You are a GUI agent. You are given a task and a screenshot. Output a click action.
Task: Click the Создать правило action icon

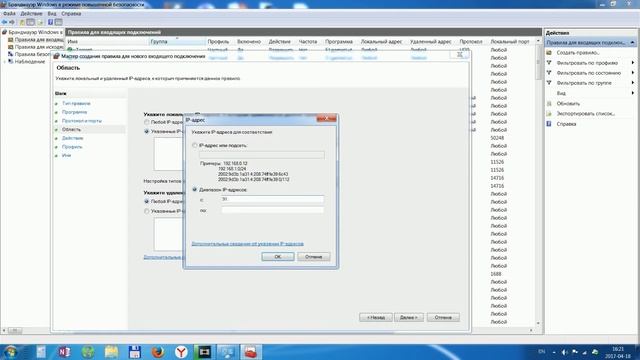click(x=549, y=53)
